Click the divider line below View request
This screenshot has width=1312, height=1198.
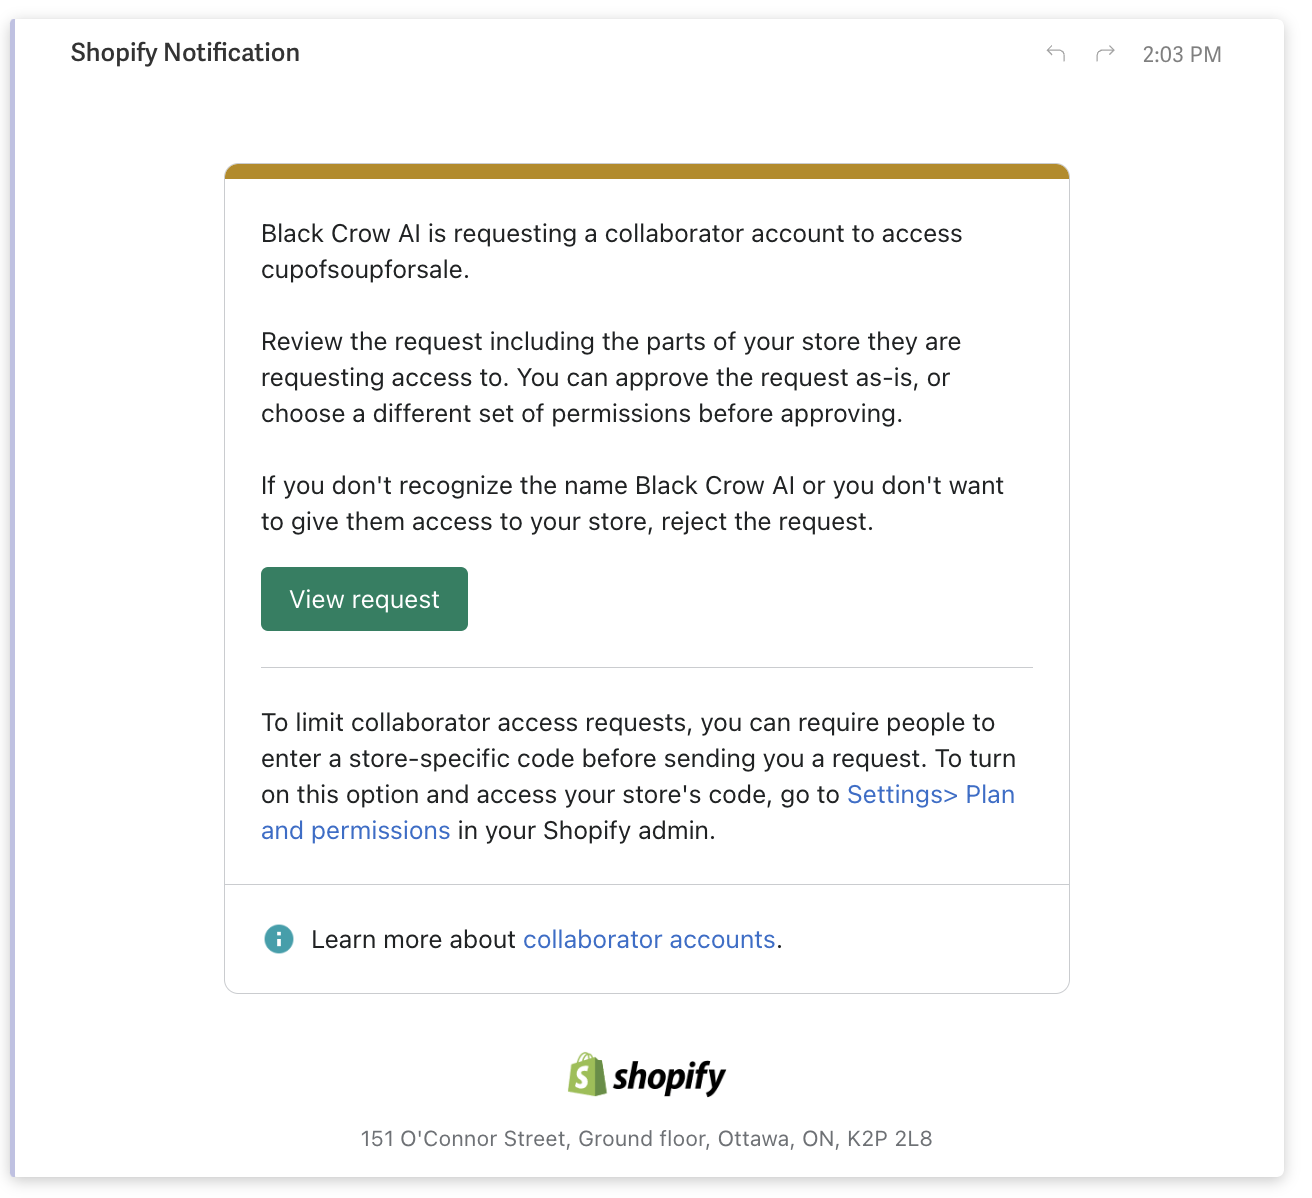tap(647, 667)
